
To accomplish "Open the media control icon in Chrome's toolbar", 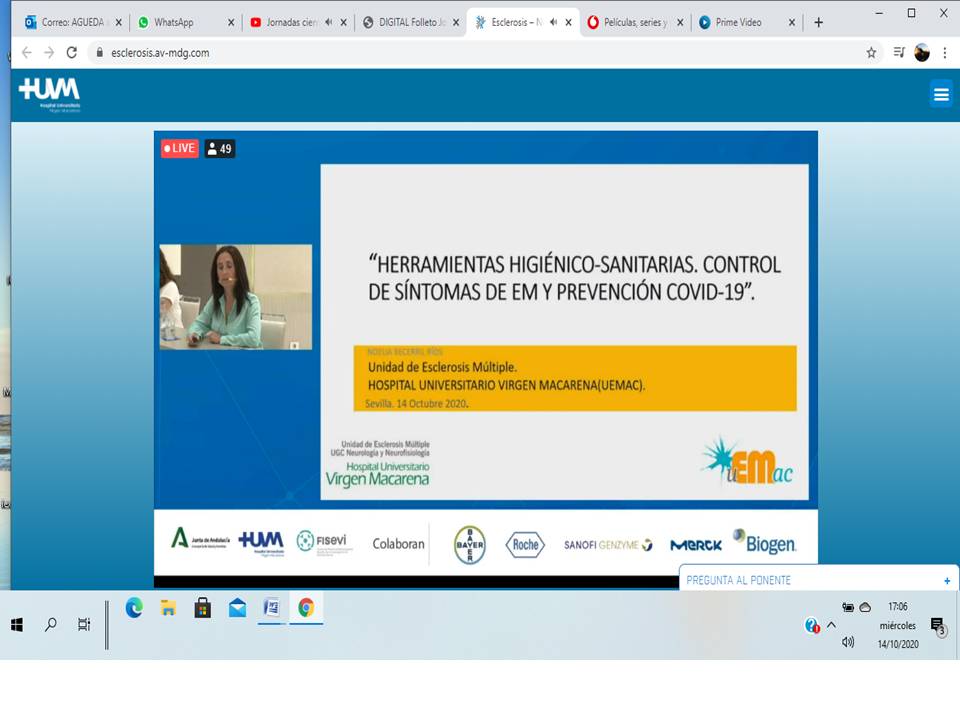I will click(x=898, y=53).
